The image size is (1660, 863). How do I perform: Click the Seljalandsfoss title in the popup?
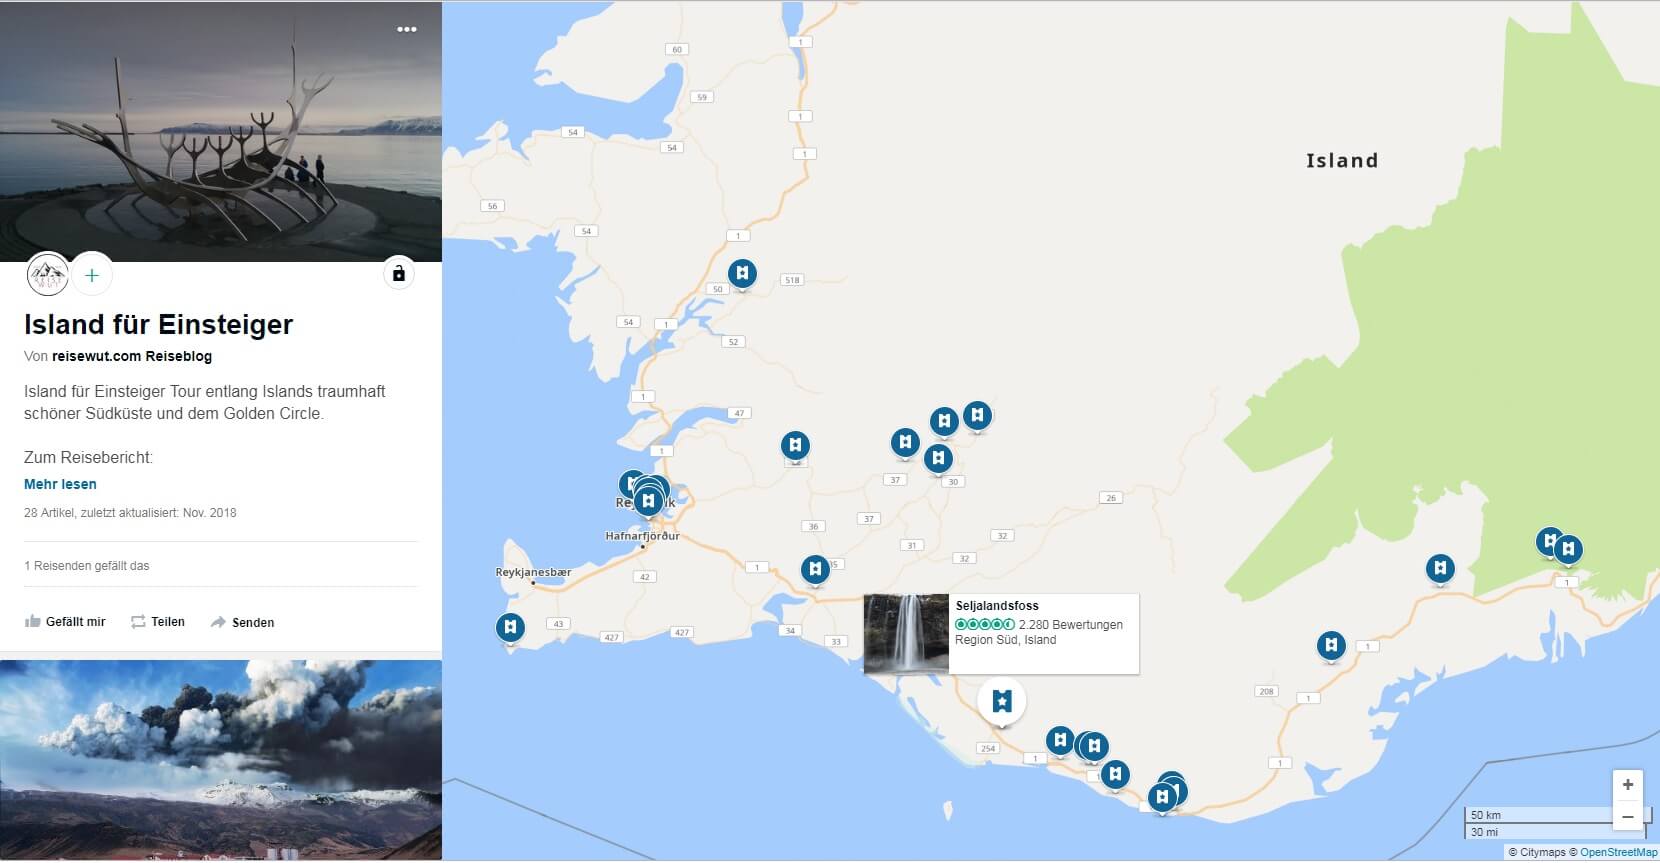[997, 606]
